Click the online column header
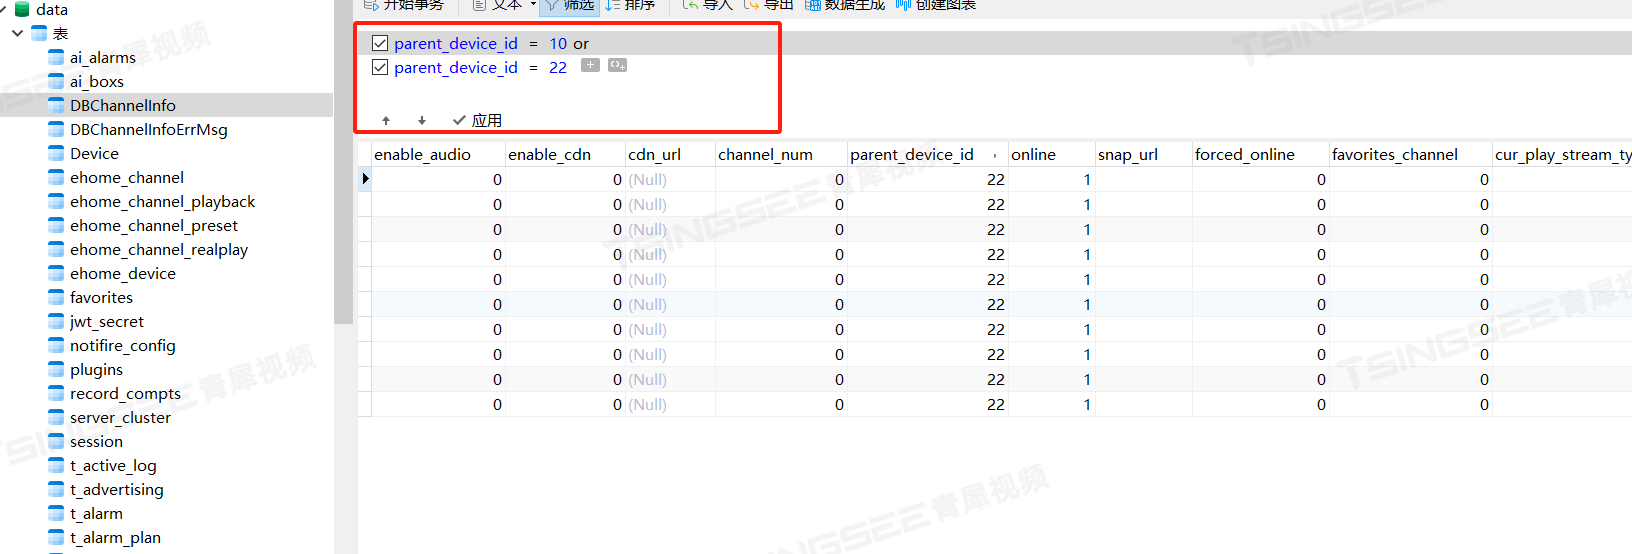This screenshot has height=554, width=1632. coord(1051,154)
